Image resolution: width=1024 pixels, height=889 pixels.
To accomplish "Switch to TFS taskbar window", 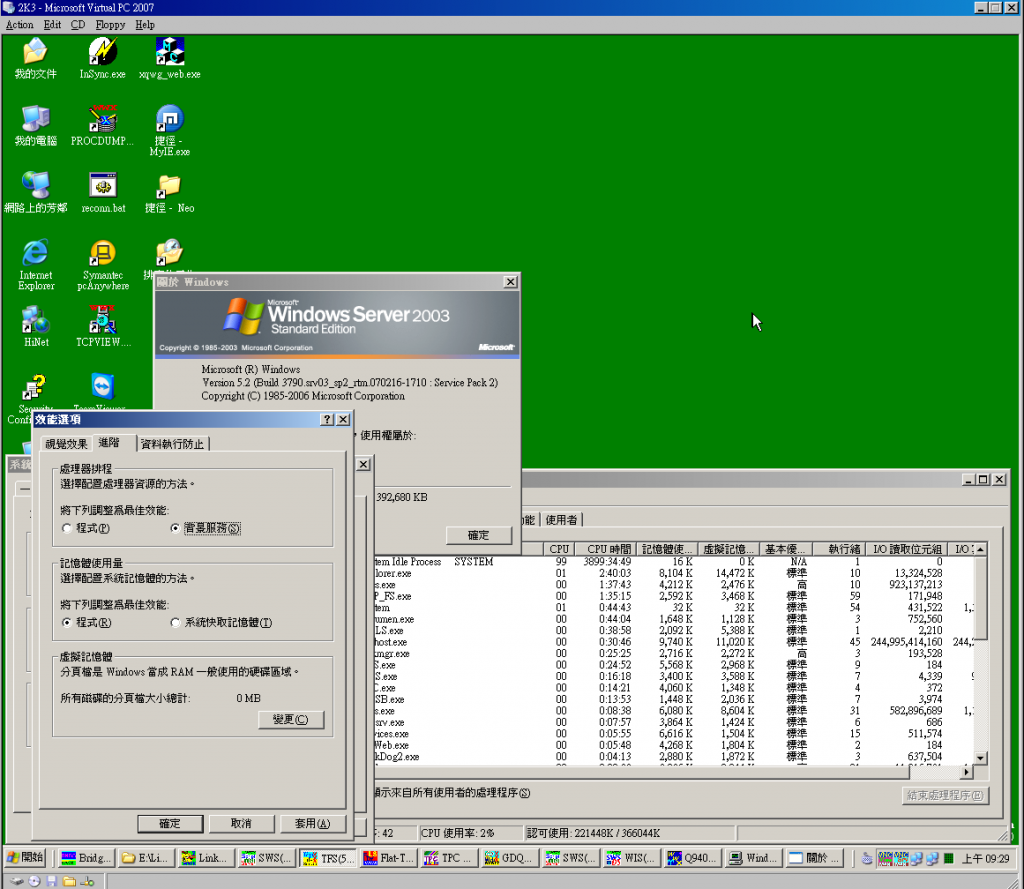I will [330, 858].
